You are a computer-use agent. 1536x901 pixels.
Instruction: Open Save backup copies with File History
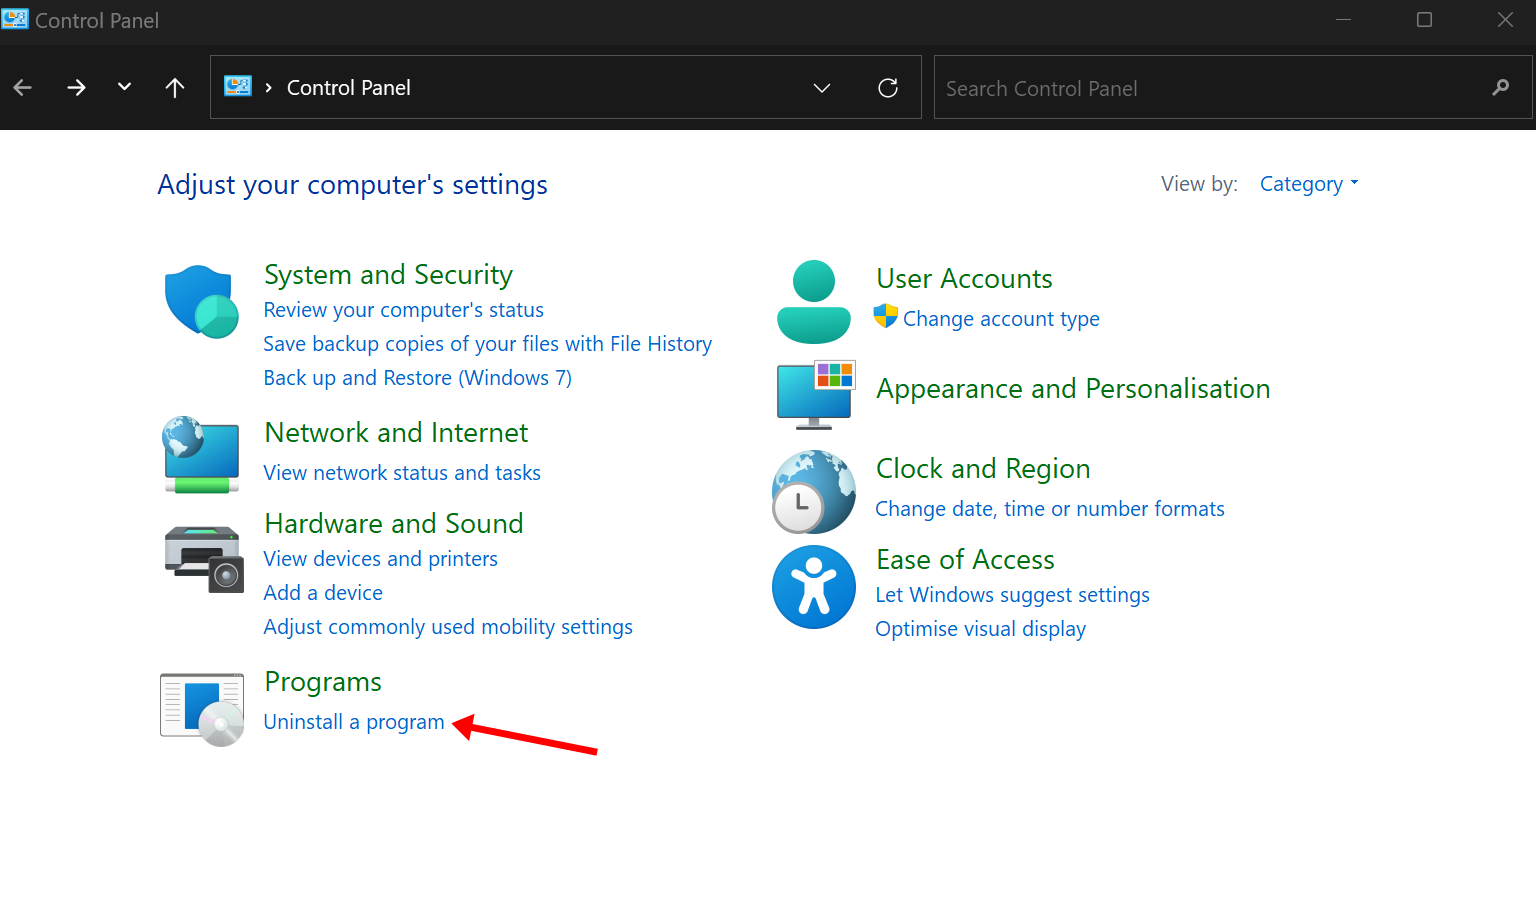tap(488, 344)
